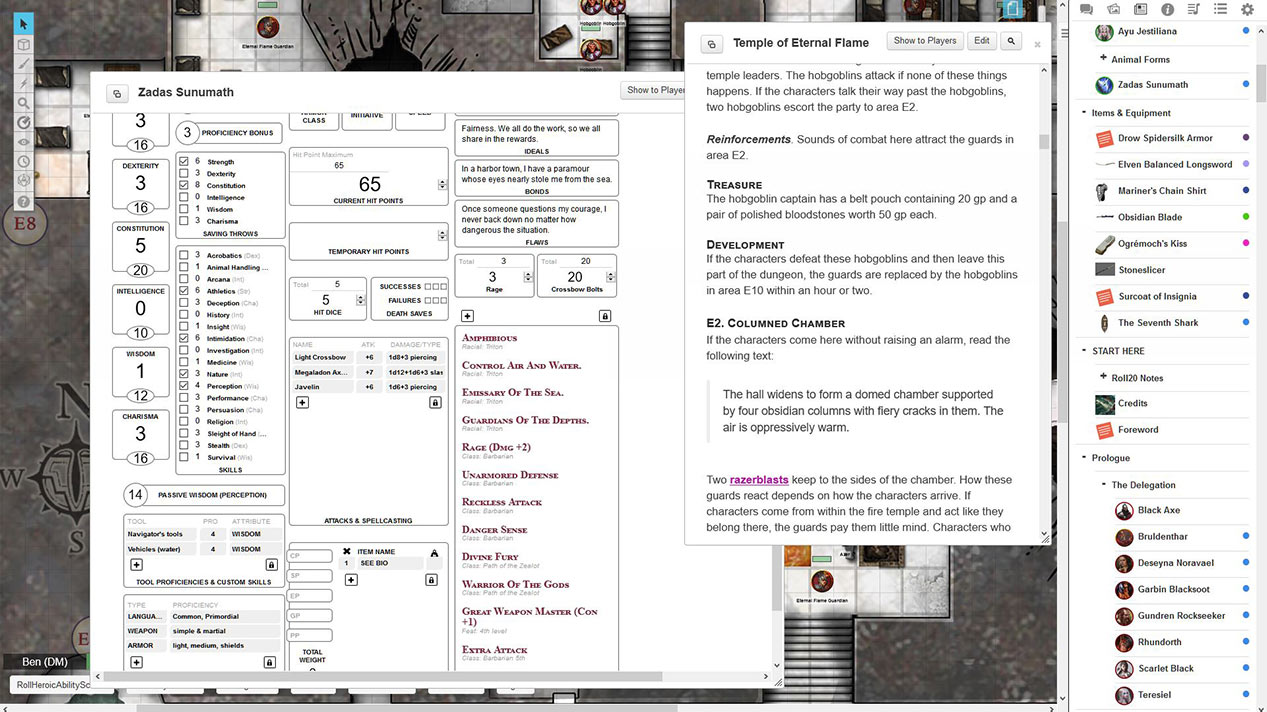Collapse The Delegation folder
The image size is (1267, 712).
coord(1103,485)
